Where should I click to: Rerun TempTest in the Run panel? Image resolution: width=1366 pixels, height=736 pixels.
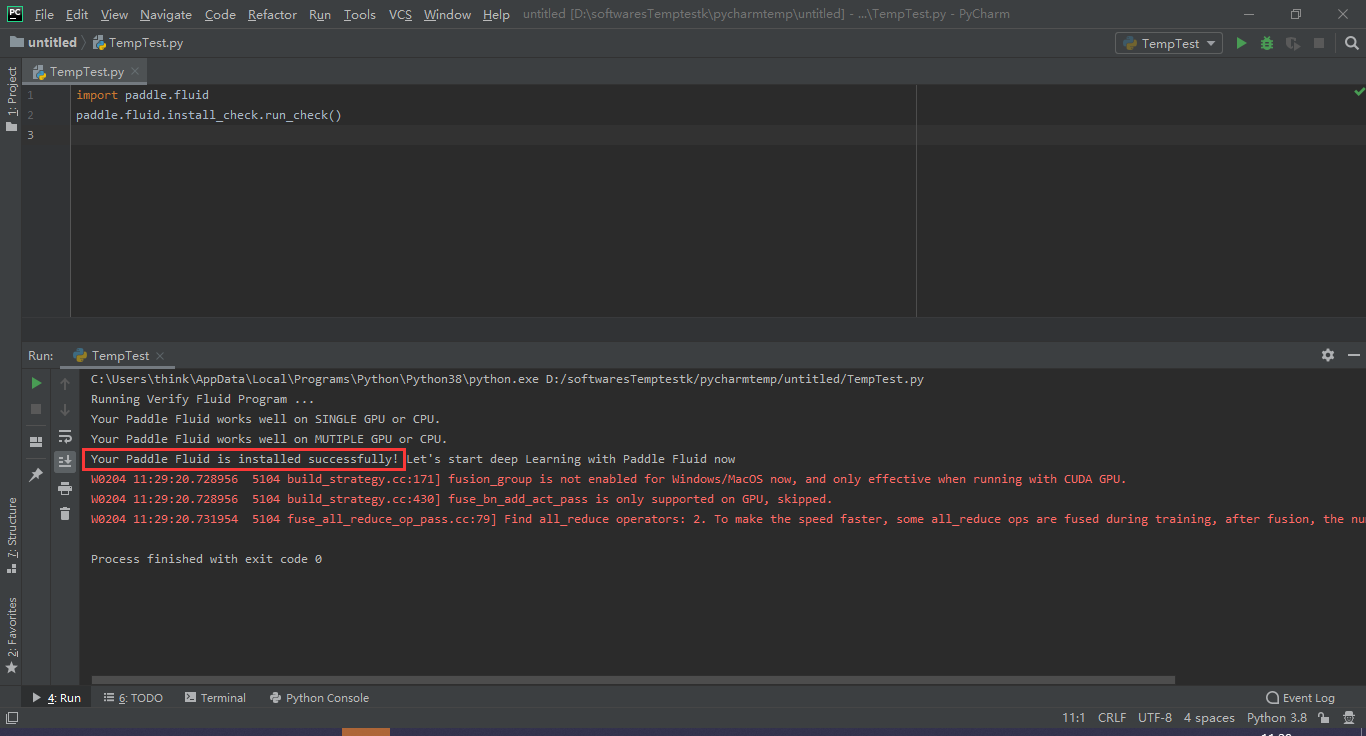36,383
